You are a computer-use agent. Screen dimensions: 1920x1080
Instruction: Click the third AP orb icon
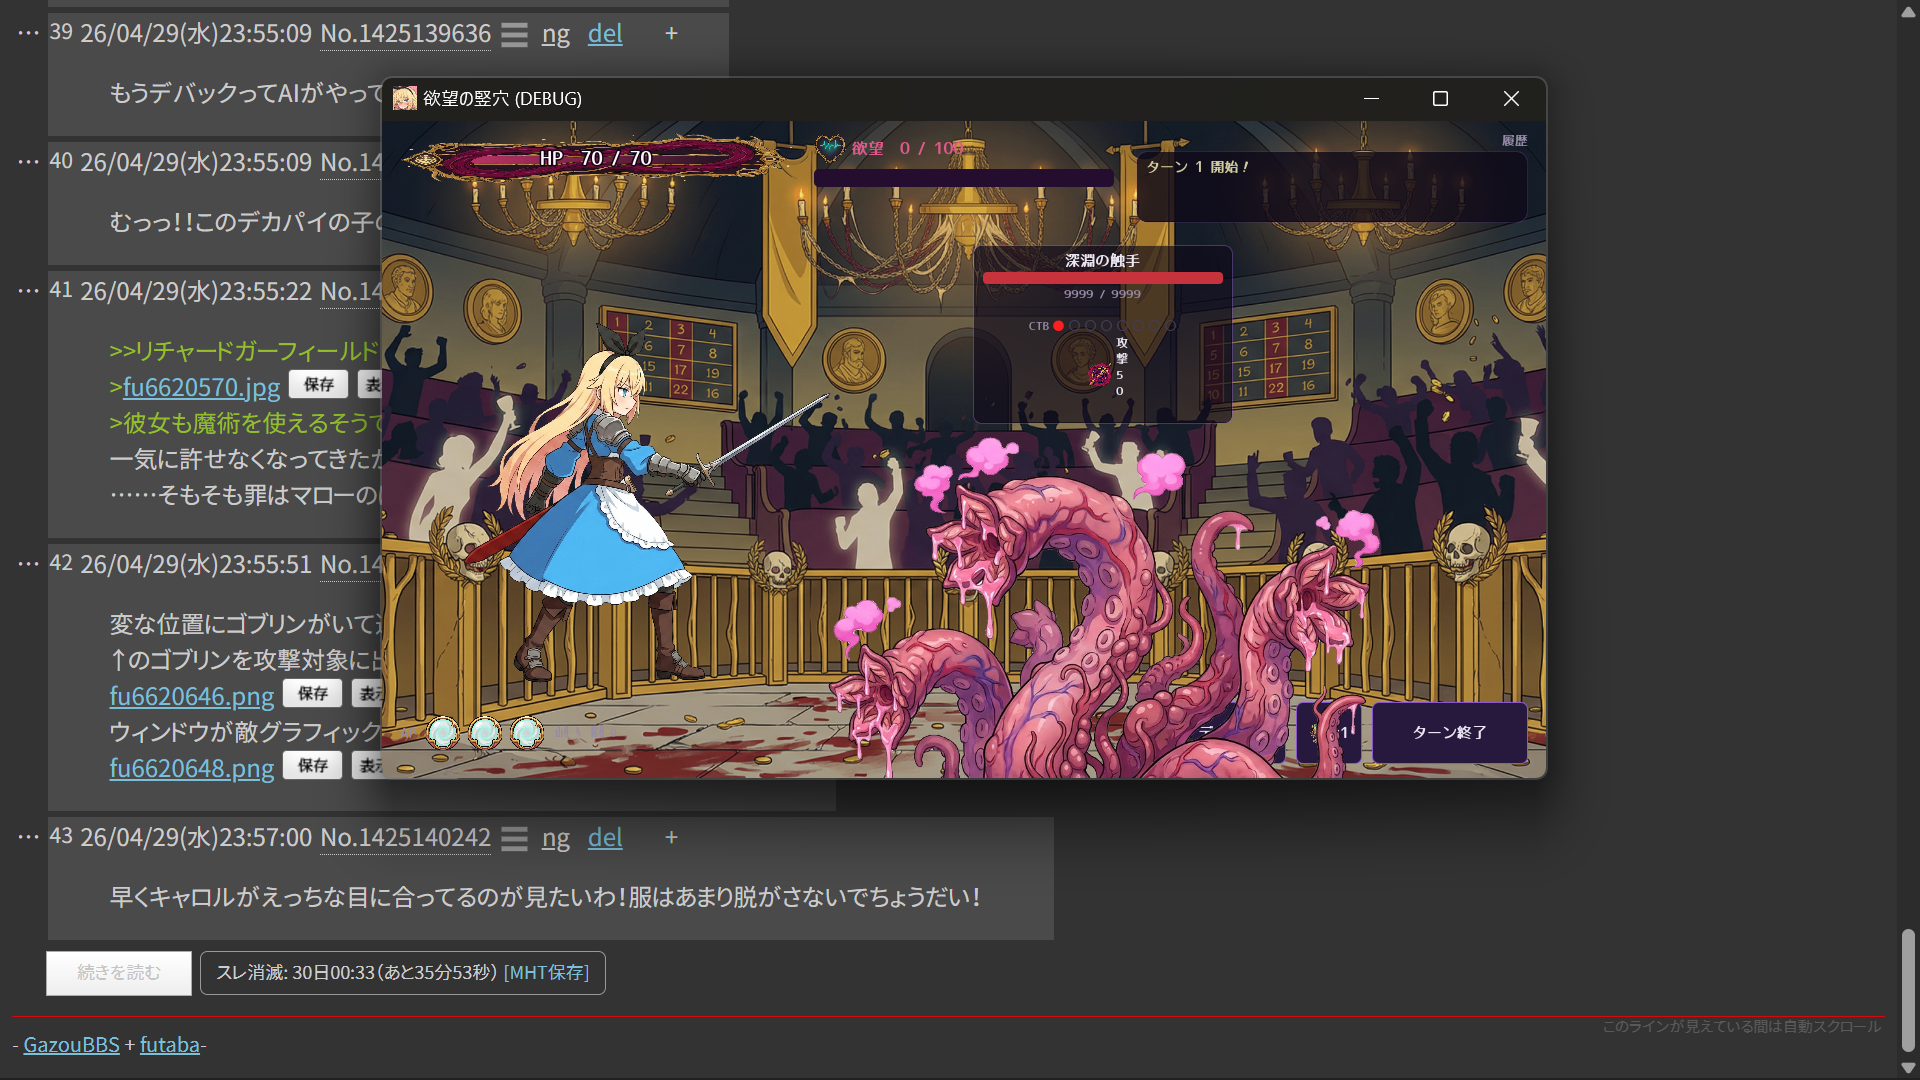tap(527, 733)
